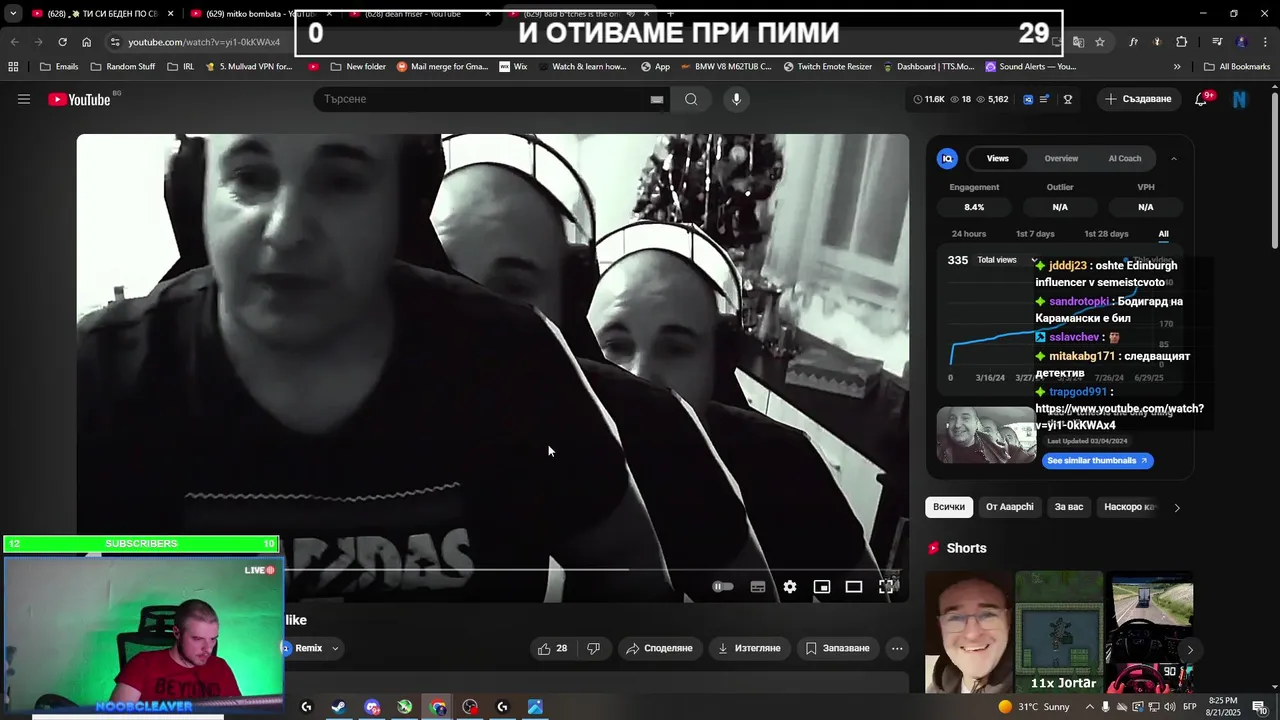Screen dimensions: 1280x720
Task: Switch to the Overview tab
Action: pos(1061,158)
